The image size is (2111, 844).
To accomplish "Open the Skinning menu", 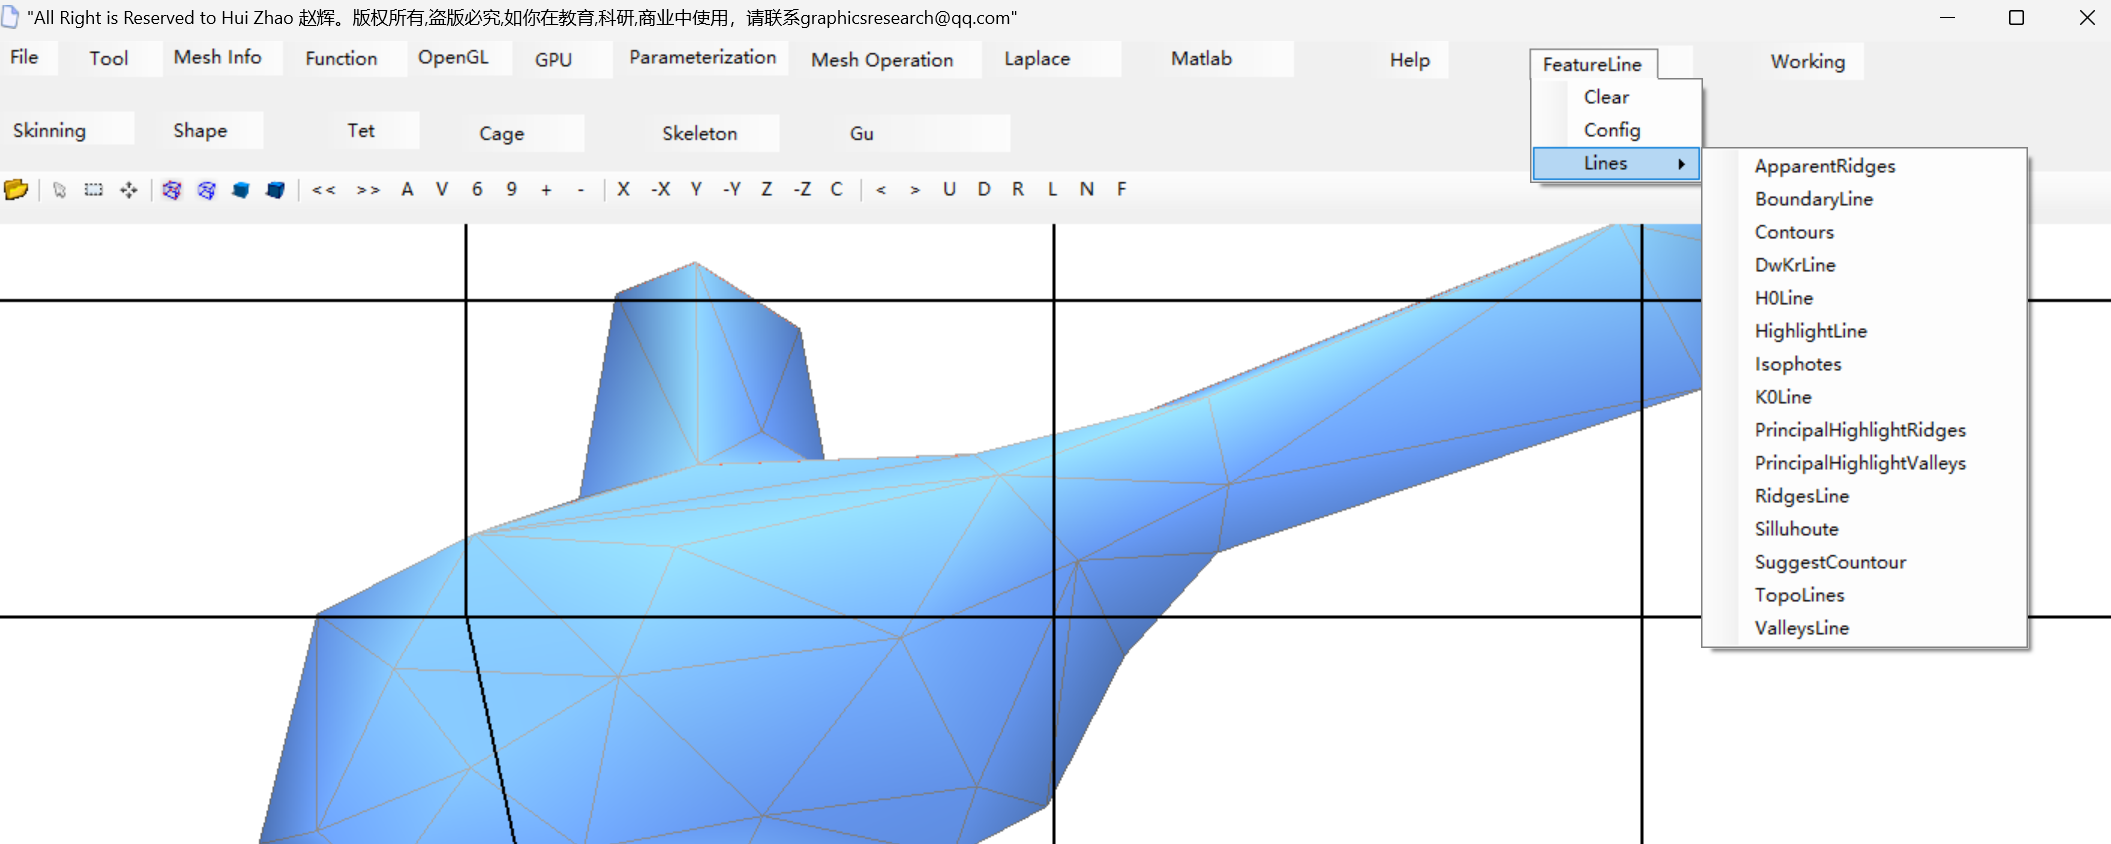I will click(49, 130).
